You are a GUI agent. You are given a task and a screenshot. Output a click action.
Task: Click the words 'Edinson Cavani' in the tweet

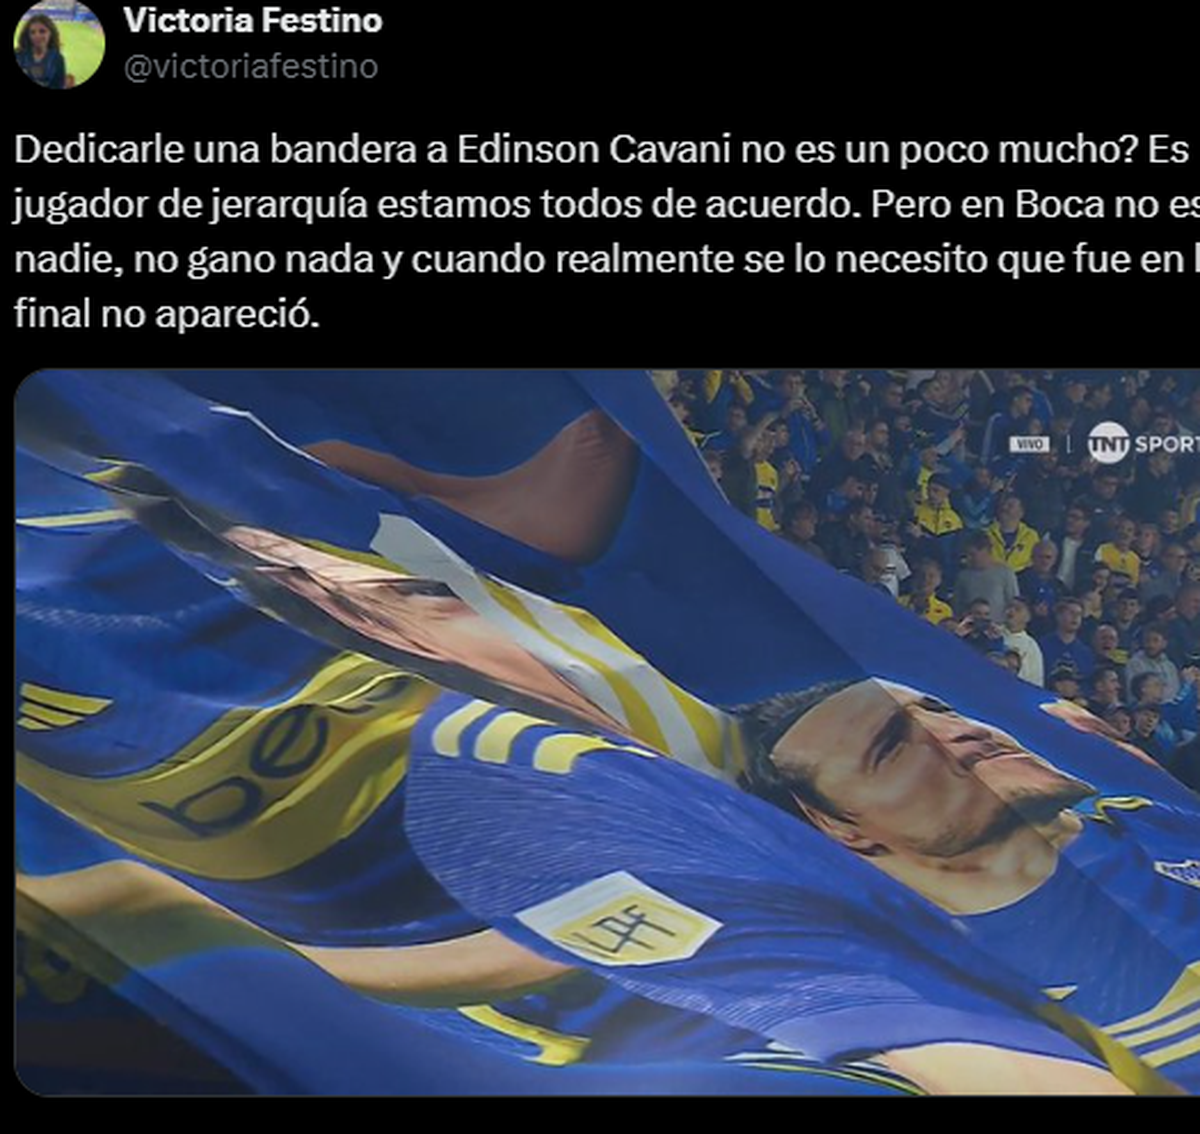595,149
